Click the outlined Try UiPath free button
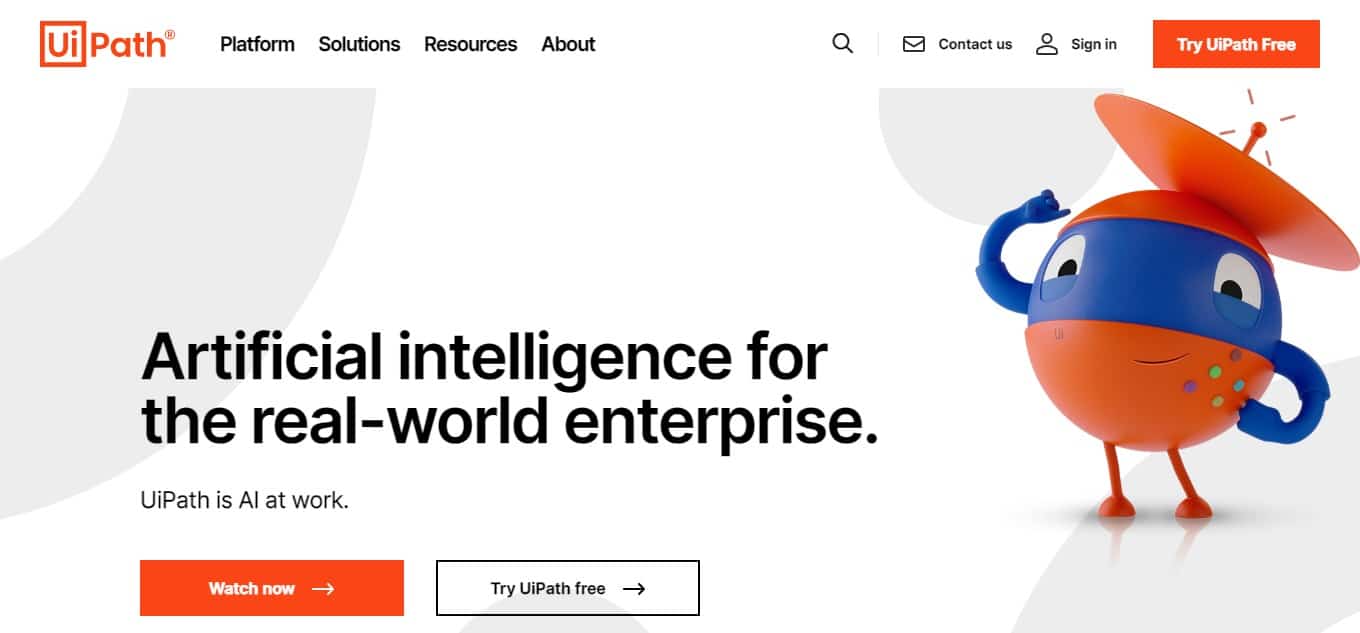 coord(566,588)
